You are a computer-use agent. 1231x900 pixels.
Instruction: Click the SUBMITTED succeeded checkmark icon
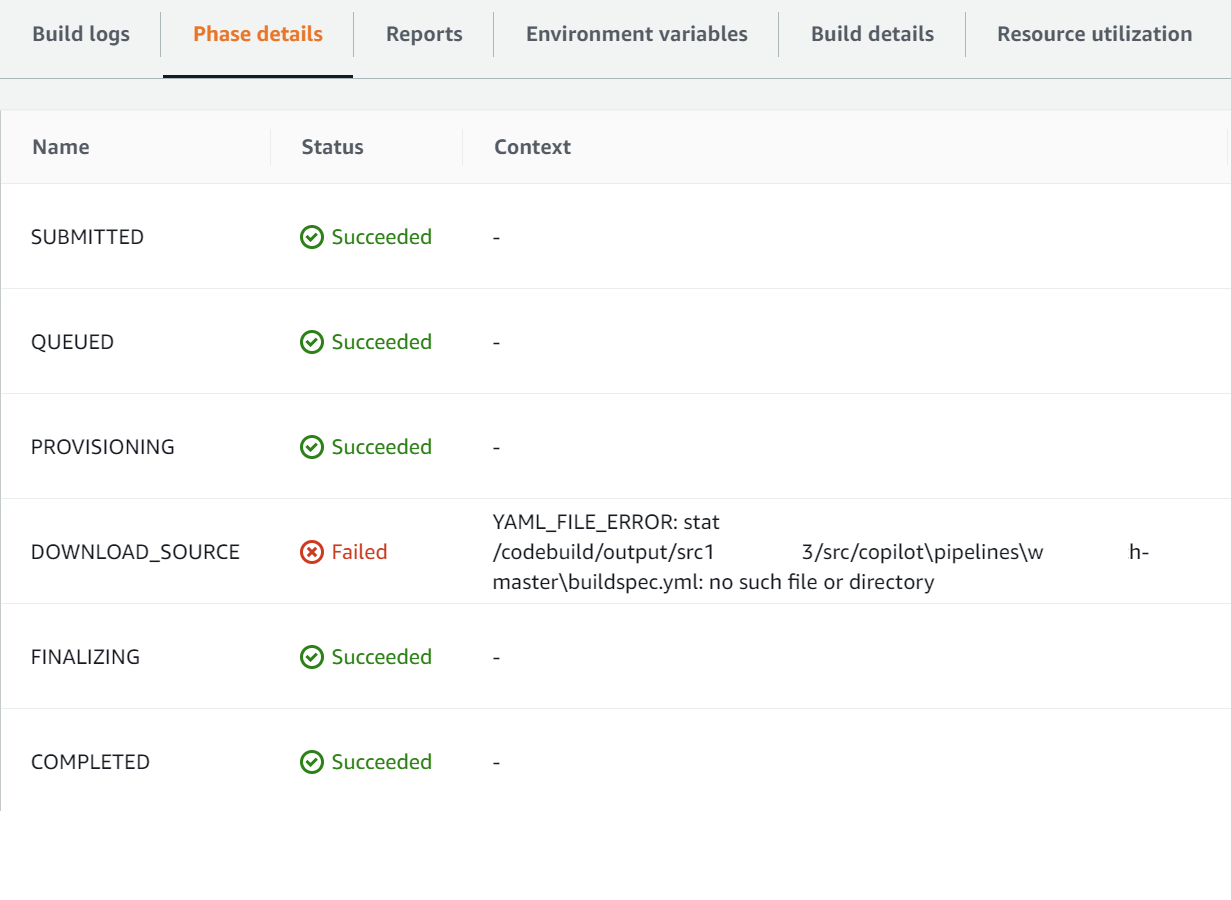[x=312, y=237]
